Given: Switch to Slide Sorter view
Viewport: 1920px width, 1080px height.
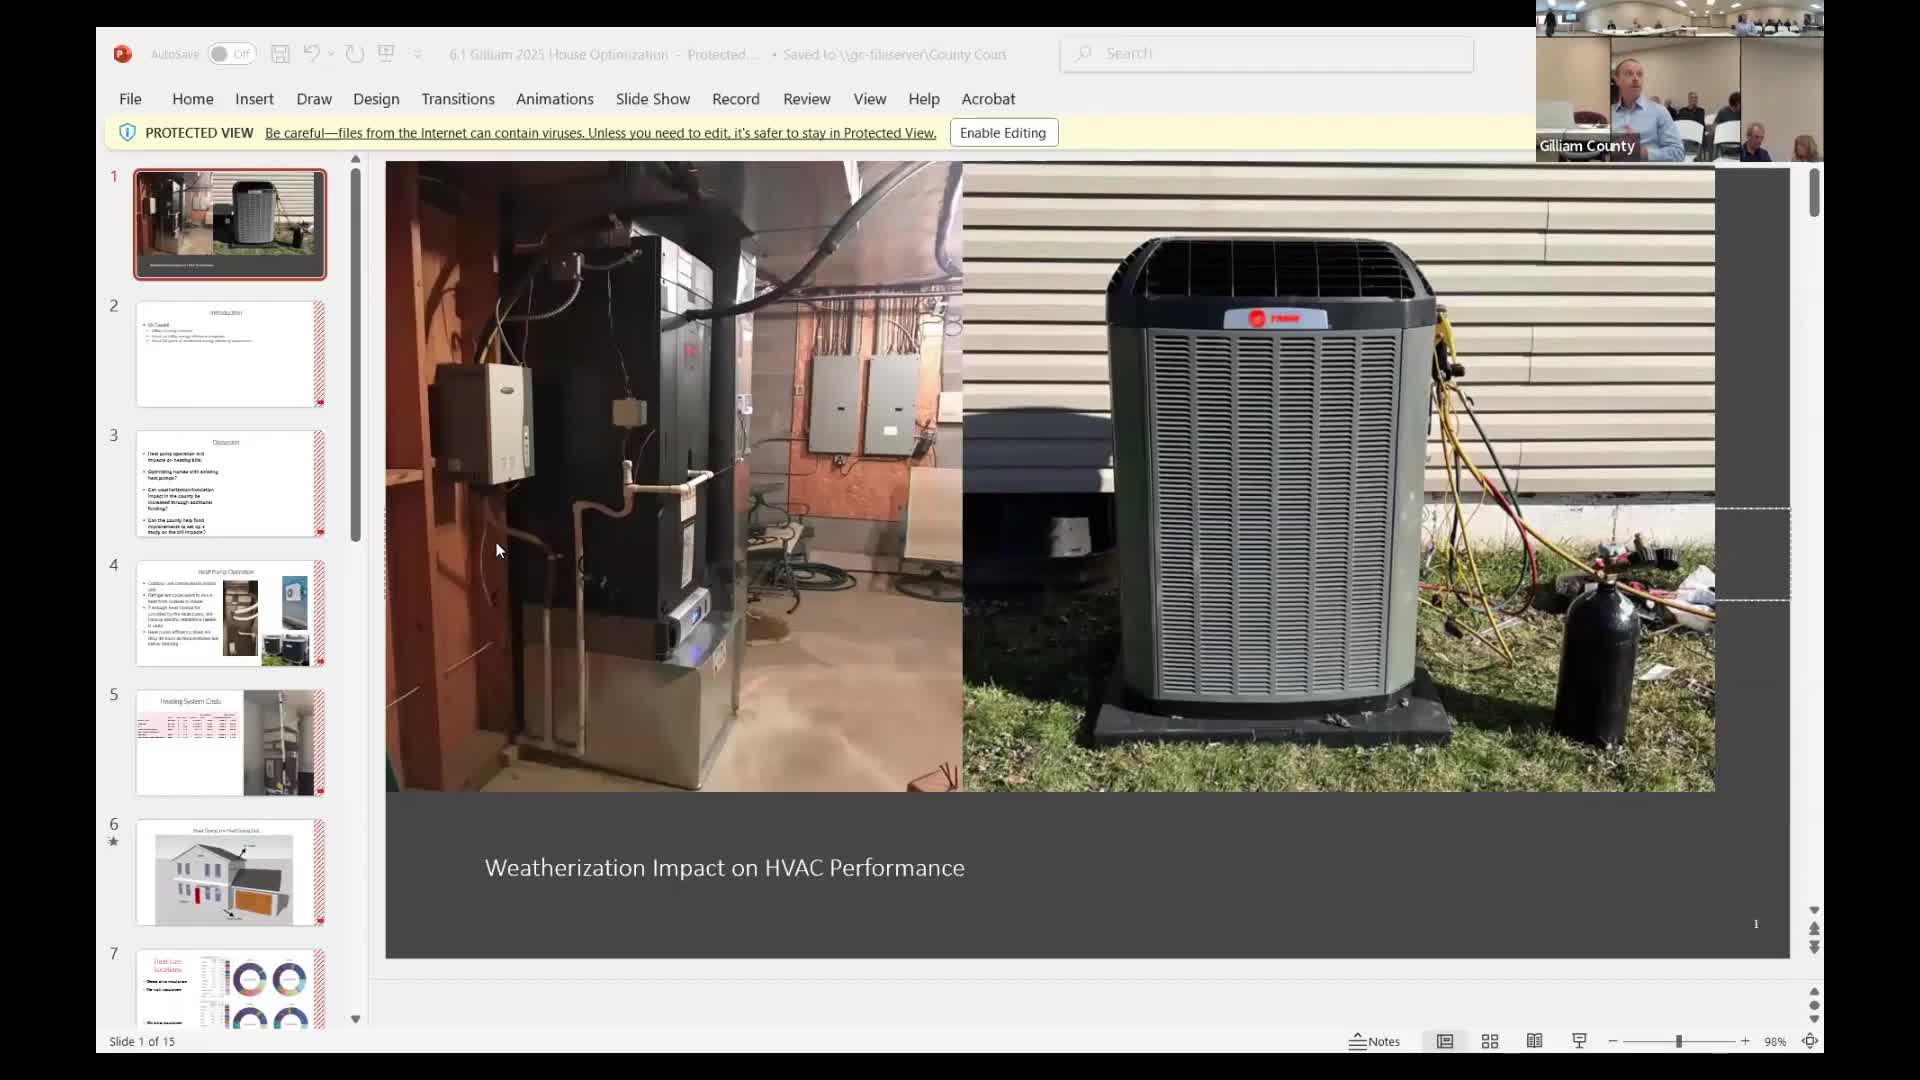Looking at the screenshot, I should pos(1490,1041).
